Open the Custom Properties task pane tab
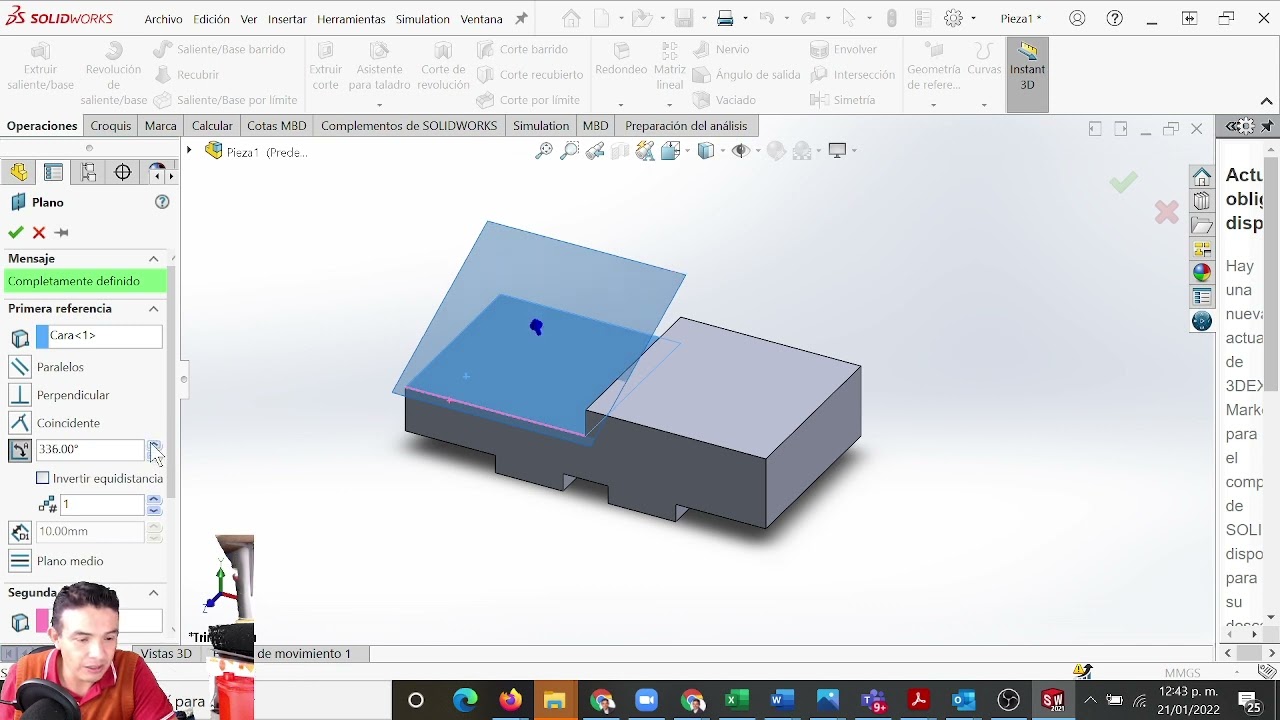Screen dimensions: 1280x720 pyautogui.click(x=1202, y=296)
